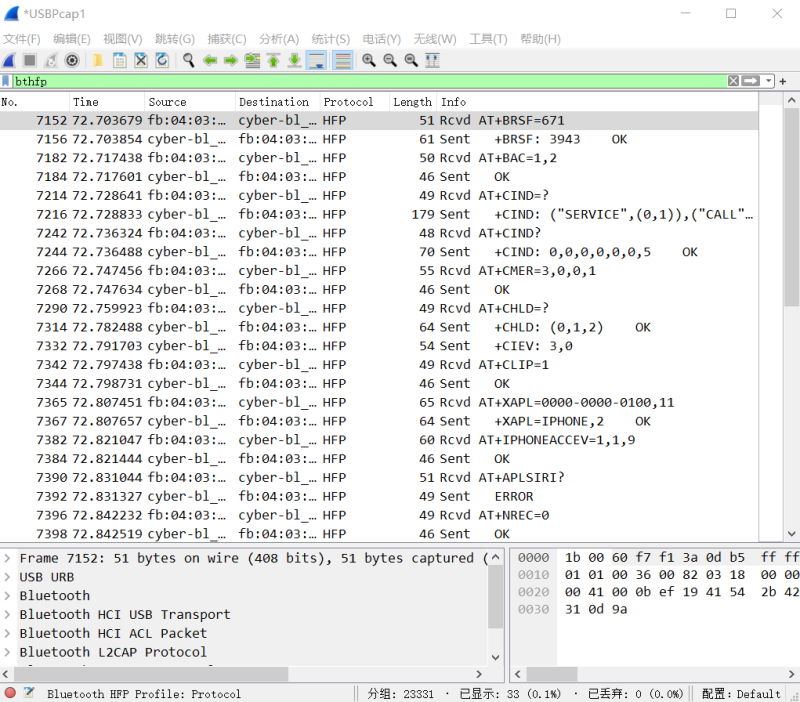Open capture options gear icon
The image size is (800, 702).
pyautogui.click(x=72, y=60)
